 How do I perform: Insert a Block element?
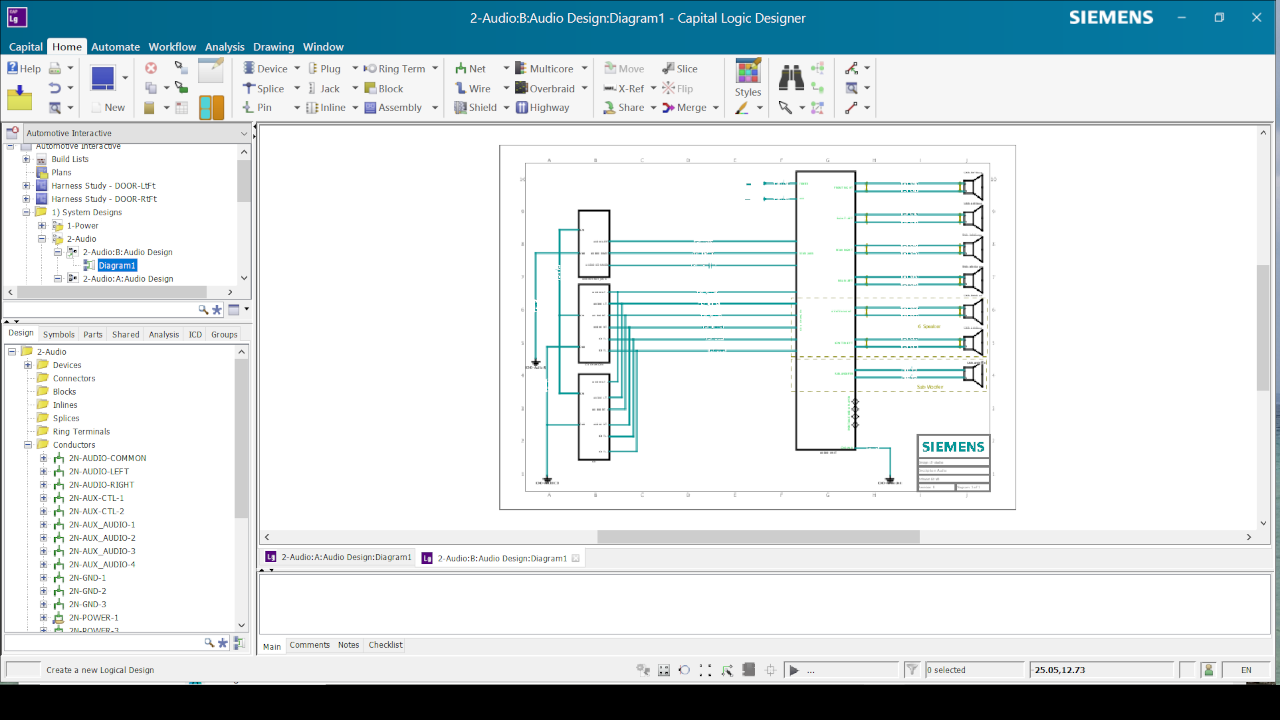[x=384, y=88]
